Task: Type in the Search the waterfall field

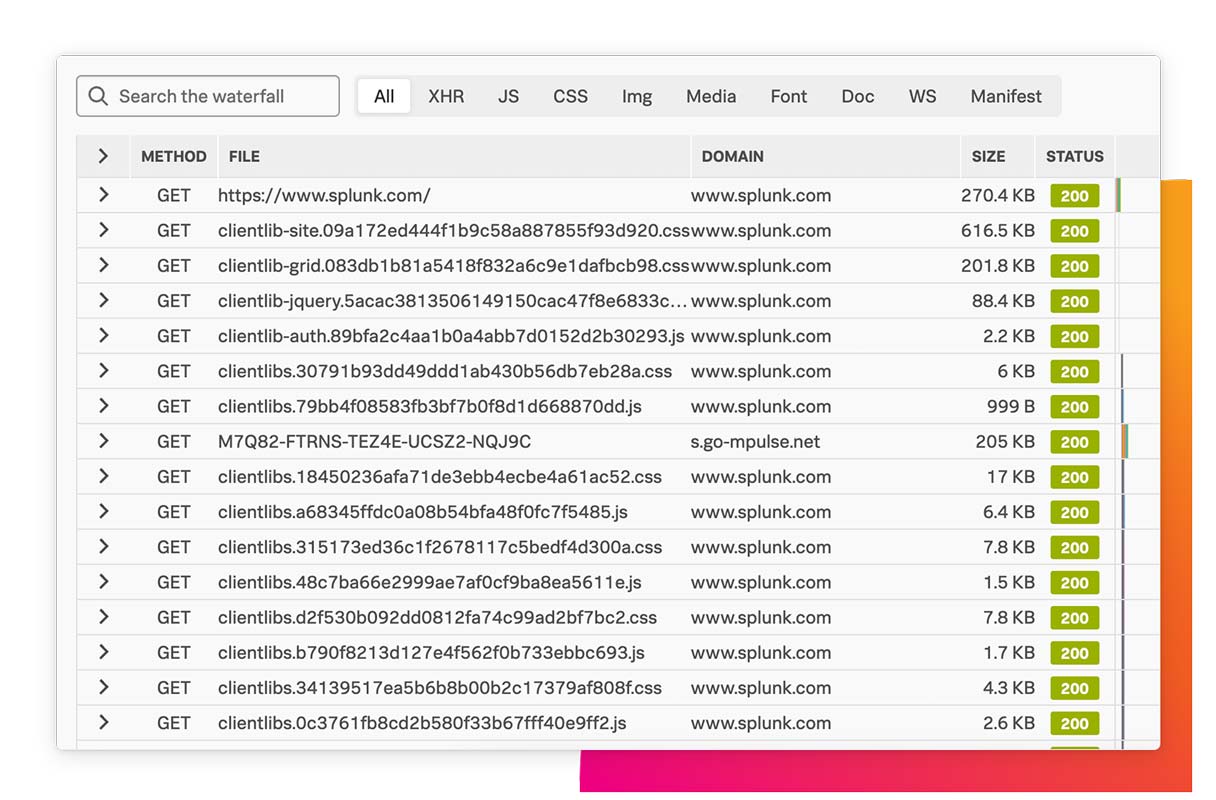Action: [220, 96]
